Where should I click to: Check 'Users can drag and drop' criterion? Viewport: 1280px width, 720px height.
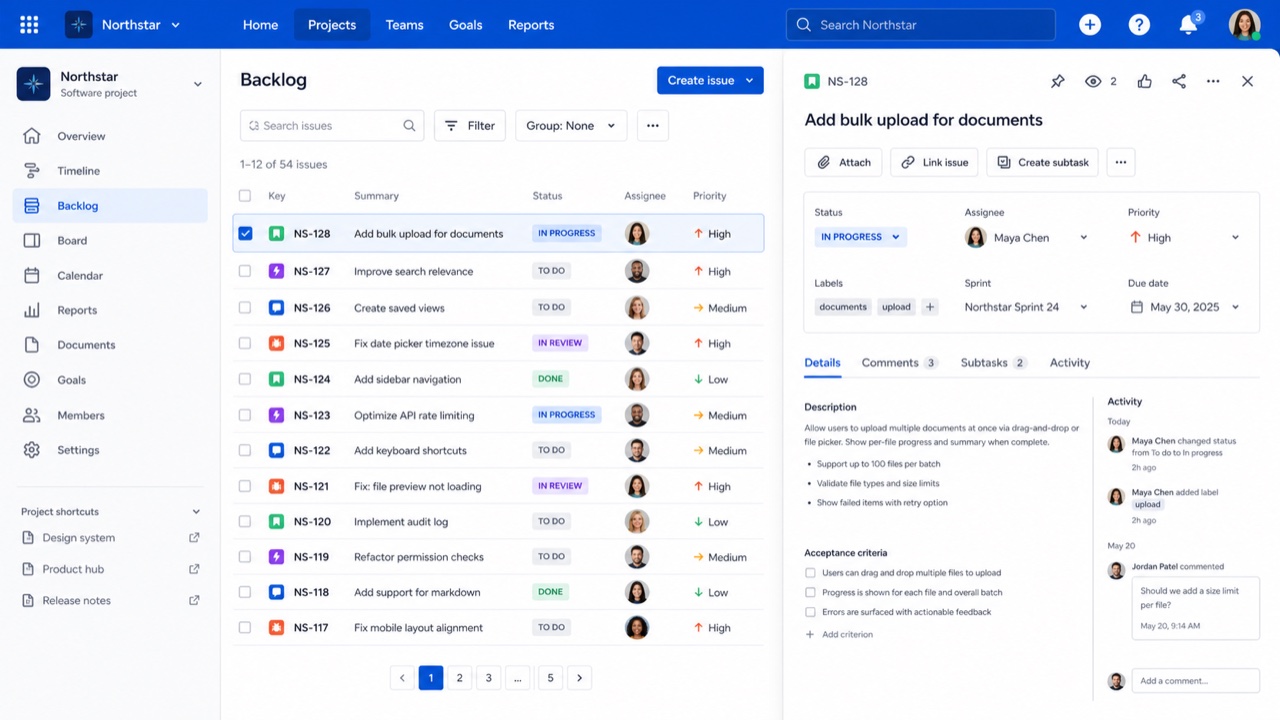point(810,573)
